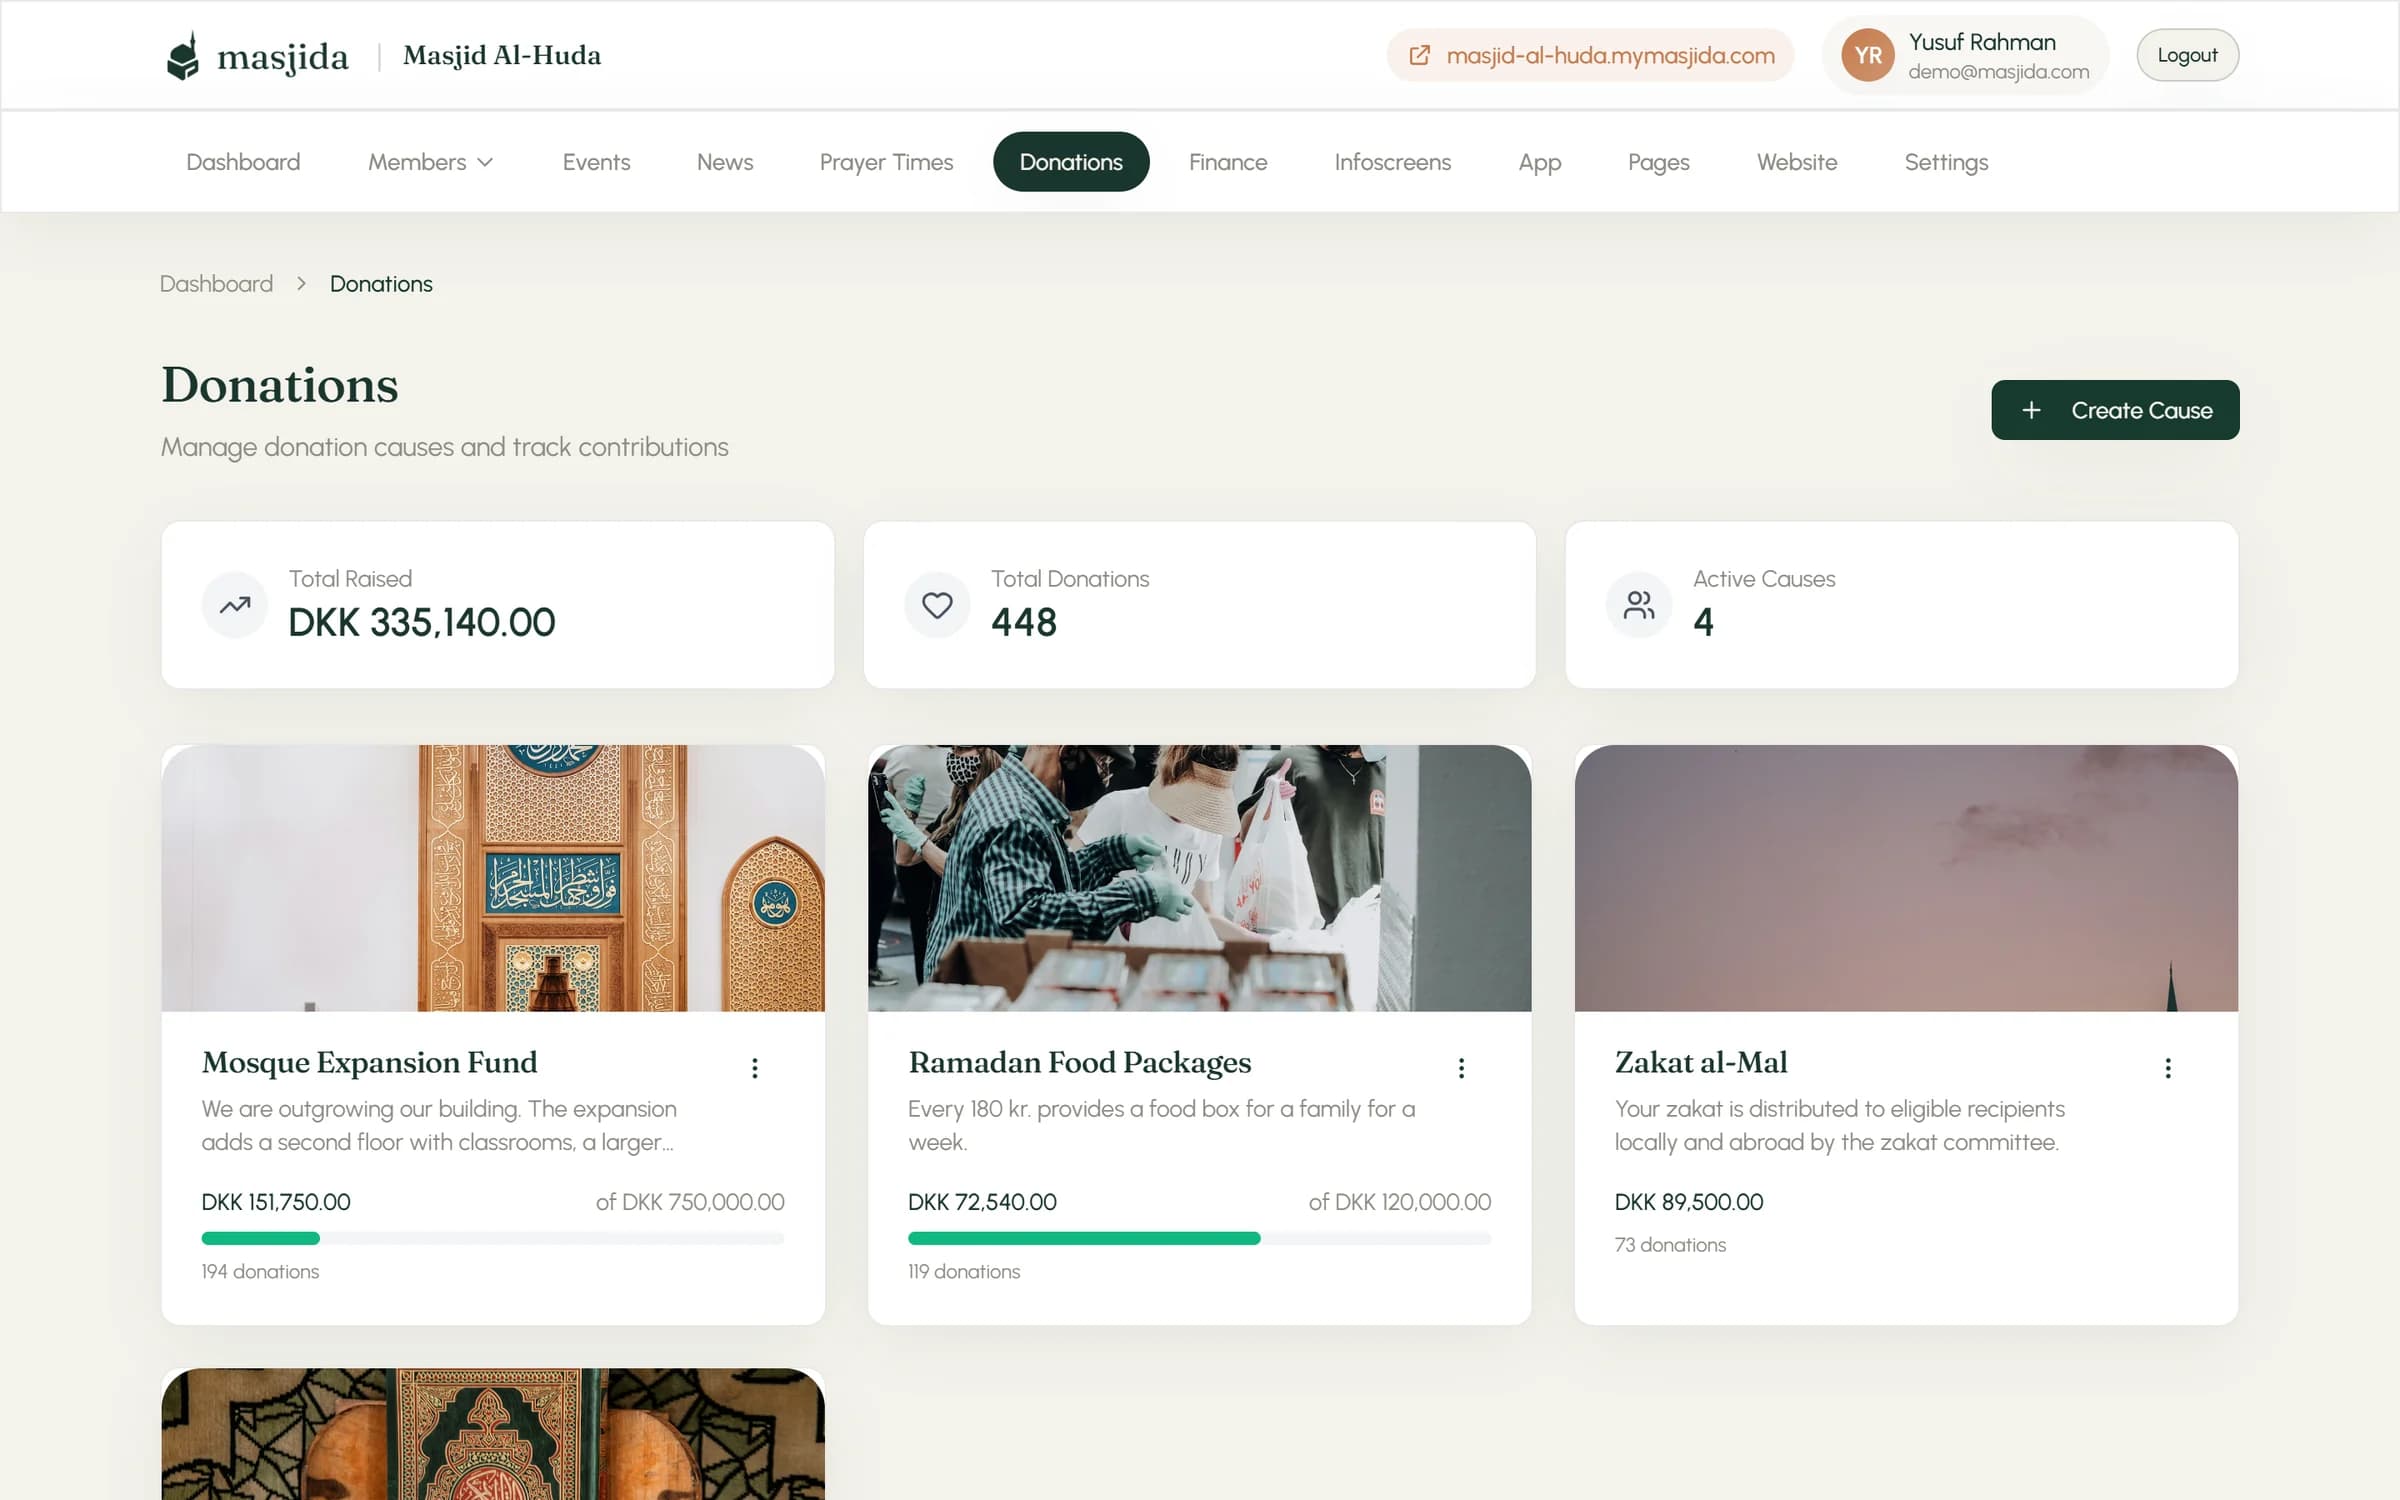The height and width of the screenshot is (1500, 2400).
Task: Click the Masjid Al-Huda header title
Action: [x=502, y=56]
